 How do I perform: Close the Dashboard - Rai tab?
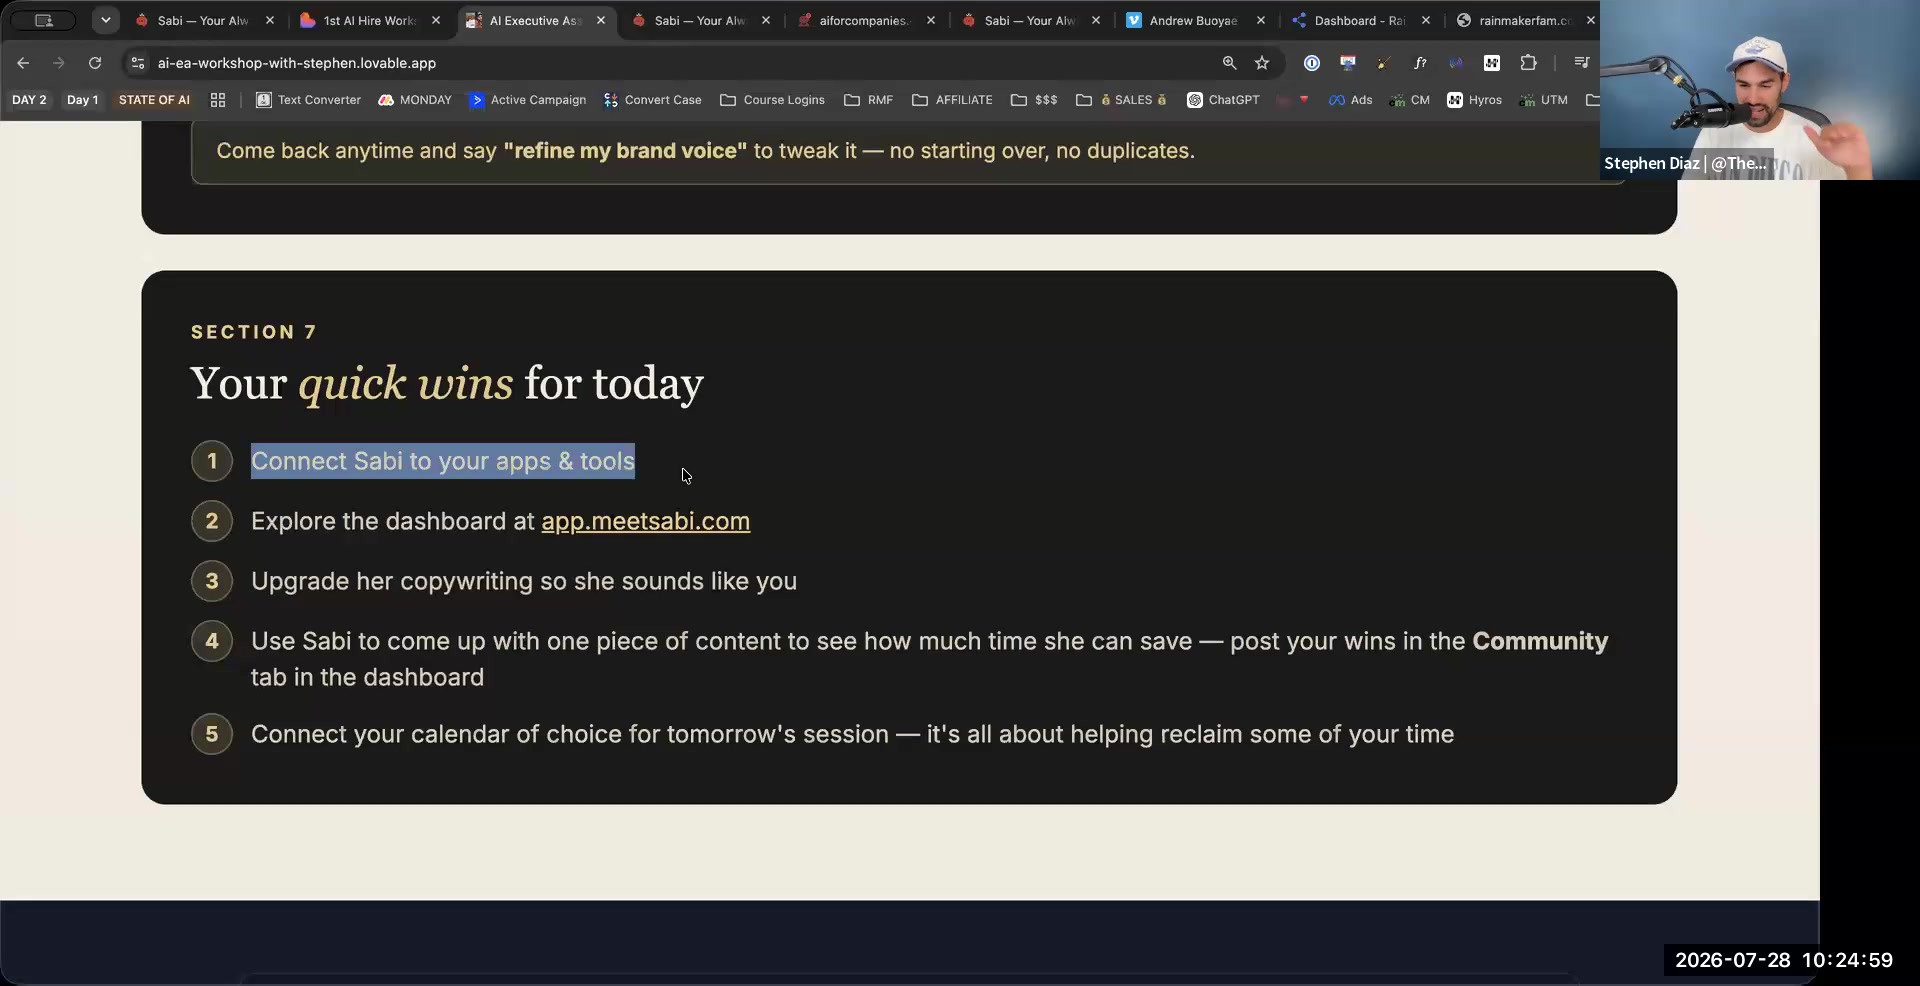pyautogui.click(x=1426, y=20)
